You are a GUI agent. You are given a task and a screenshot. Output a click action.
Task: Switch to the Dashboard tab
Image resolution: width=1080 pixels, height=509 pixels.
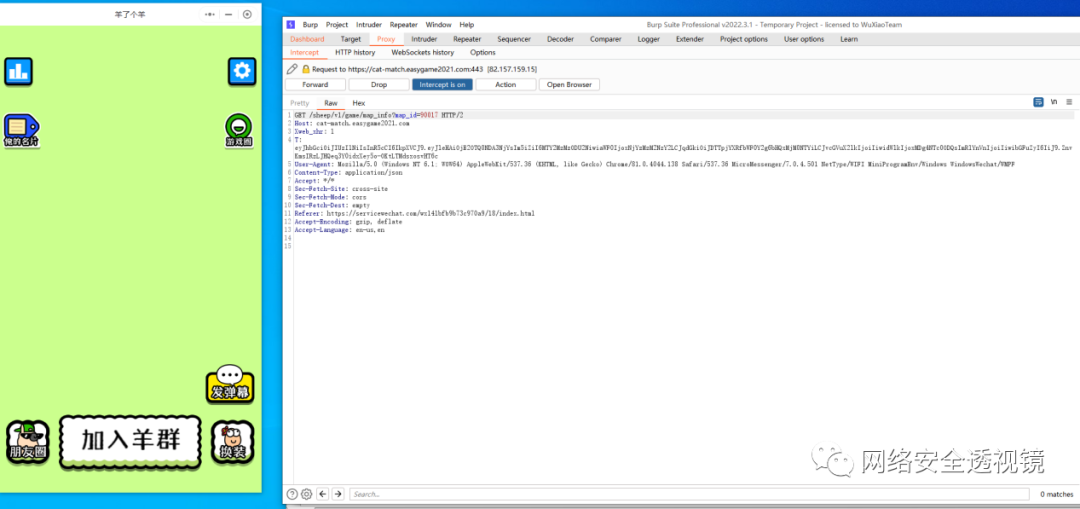pyautogui.click(x=307, y=39)
